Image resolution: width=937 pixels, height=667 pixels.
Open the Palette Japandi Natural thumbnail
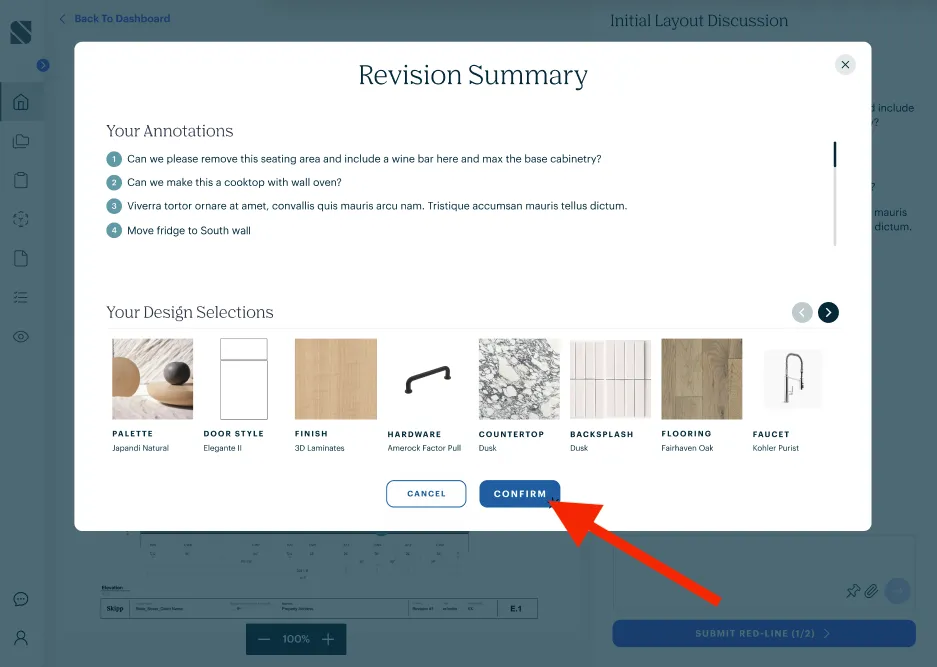(x=152, y=379)
